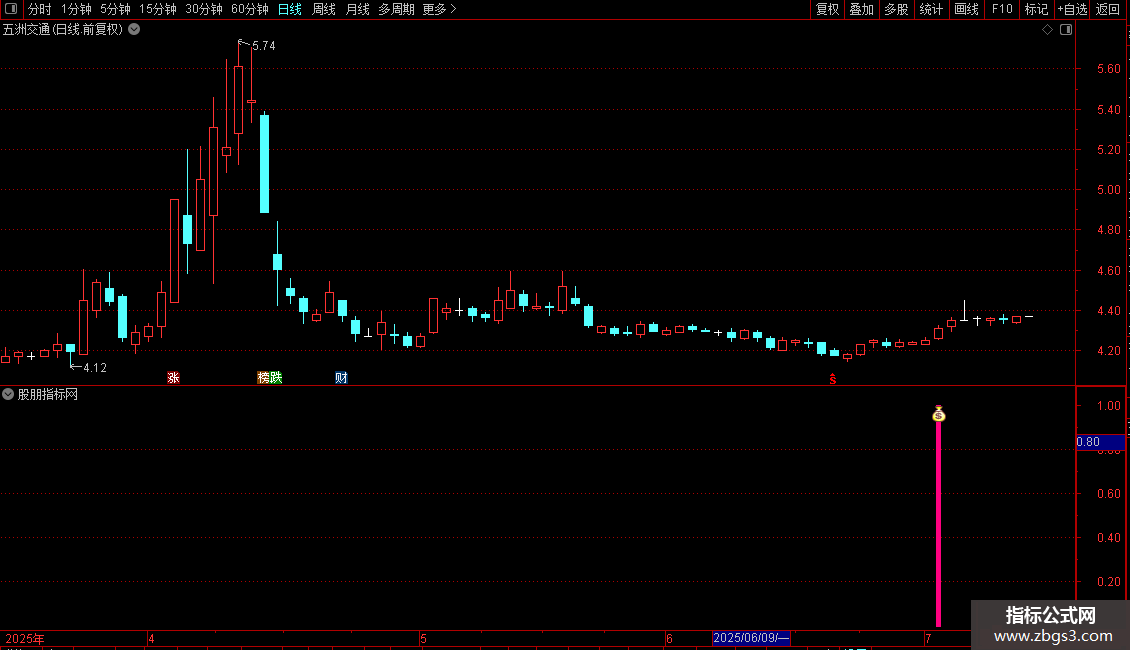Switch to the 分时 intraday chart
This screenshot has width=1130, height=650.
(x=40, y=9)
